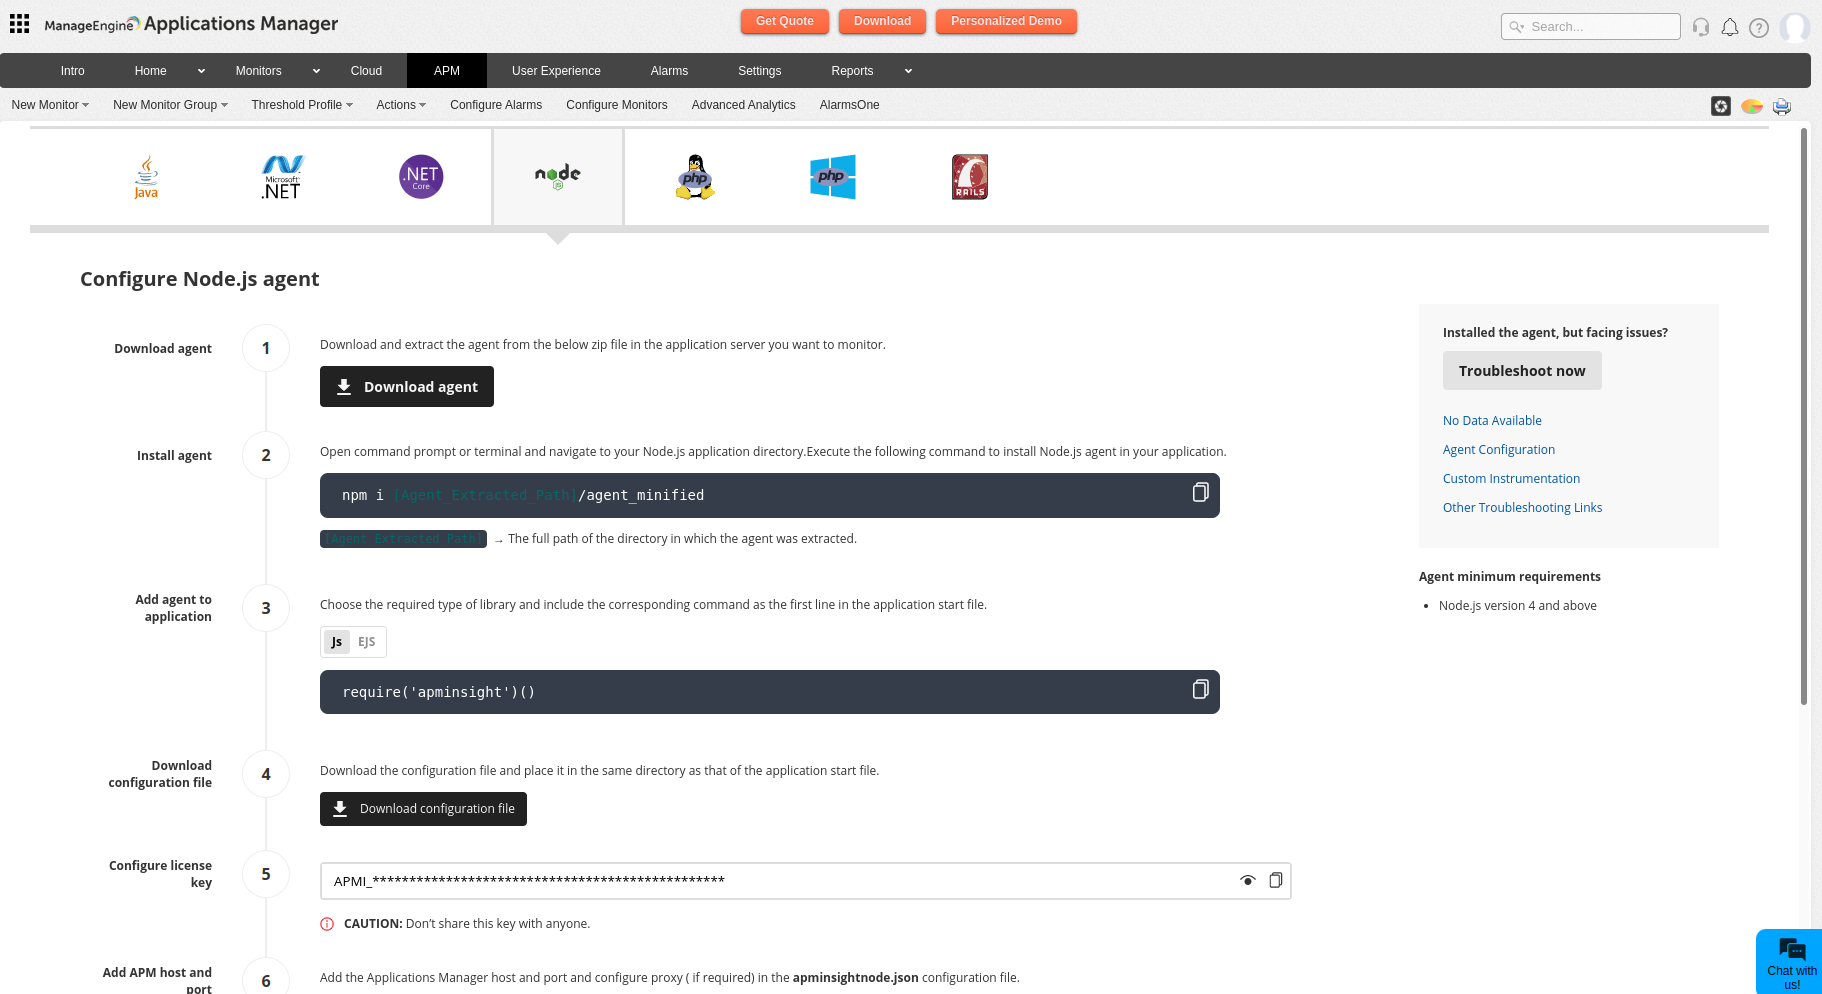This screenshot has height=994, width=1822.
Task: Open the New Monitor dropdown
Action: coord(50,105)
